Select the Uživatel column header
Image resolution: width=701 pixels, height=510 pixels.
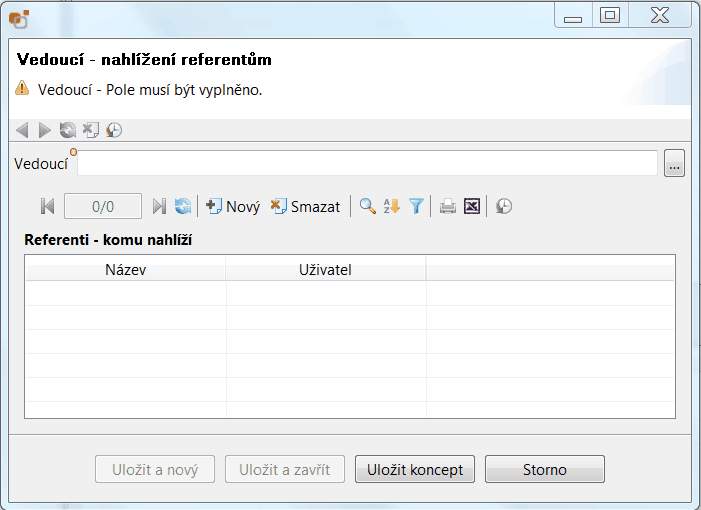tap(325, 270)
